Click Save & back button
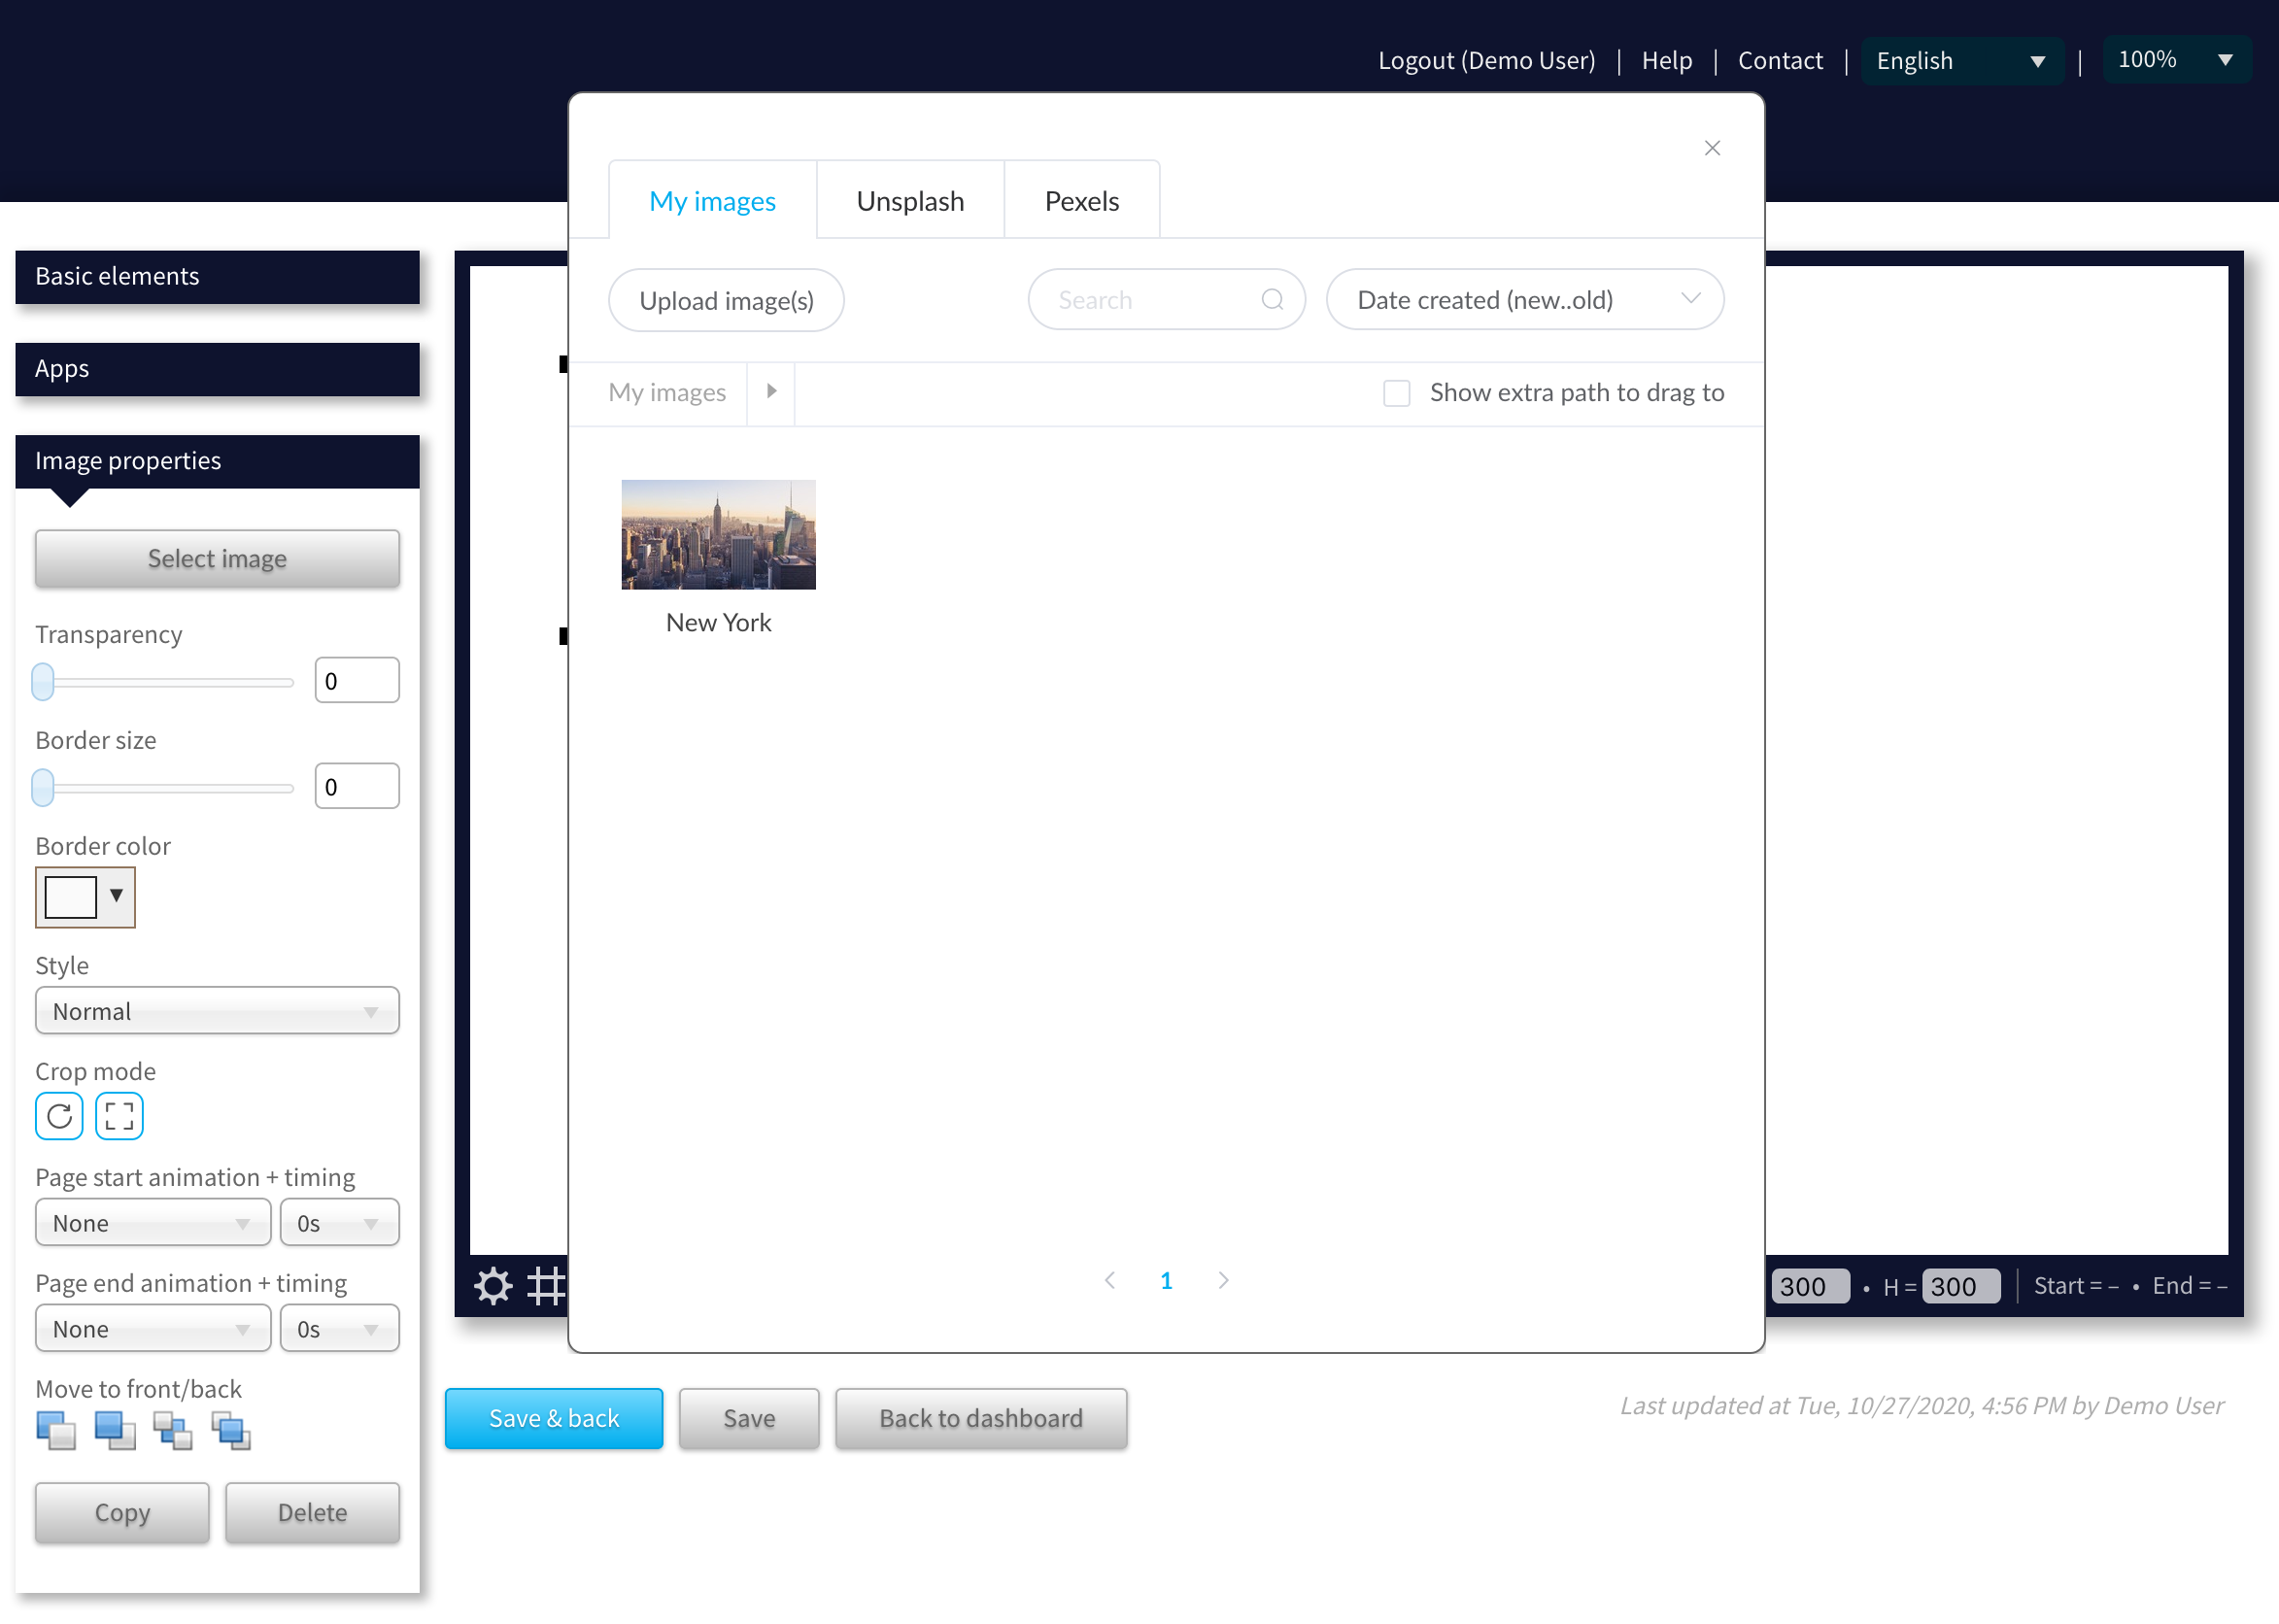This screenshot has width=2279, height=1624. tap(554, 1418)
